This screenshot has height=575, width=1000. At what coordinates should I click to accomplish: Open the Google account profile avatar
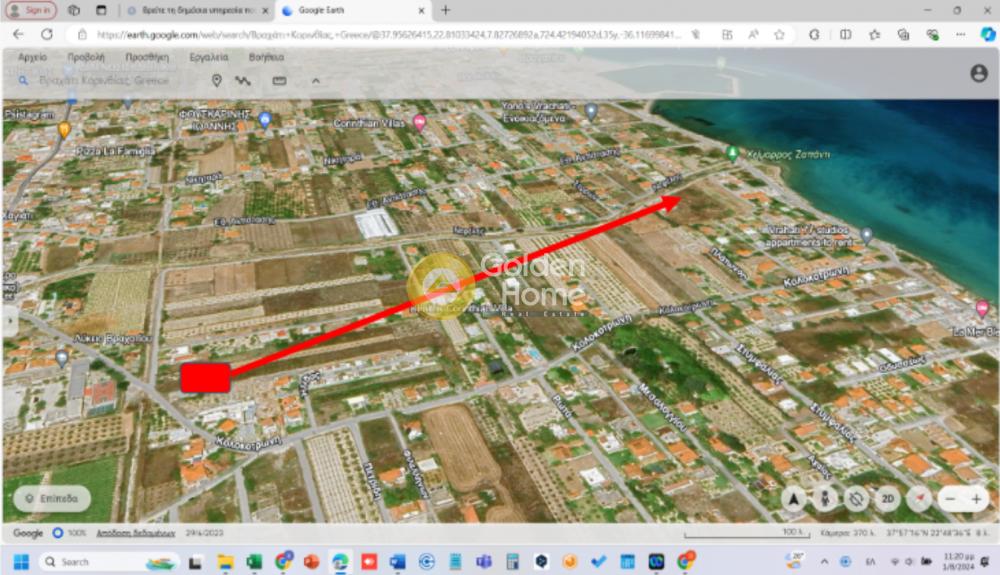click(979, 74)
